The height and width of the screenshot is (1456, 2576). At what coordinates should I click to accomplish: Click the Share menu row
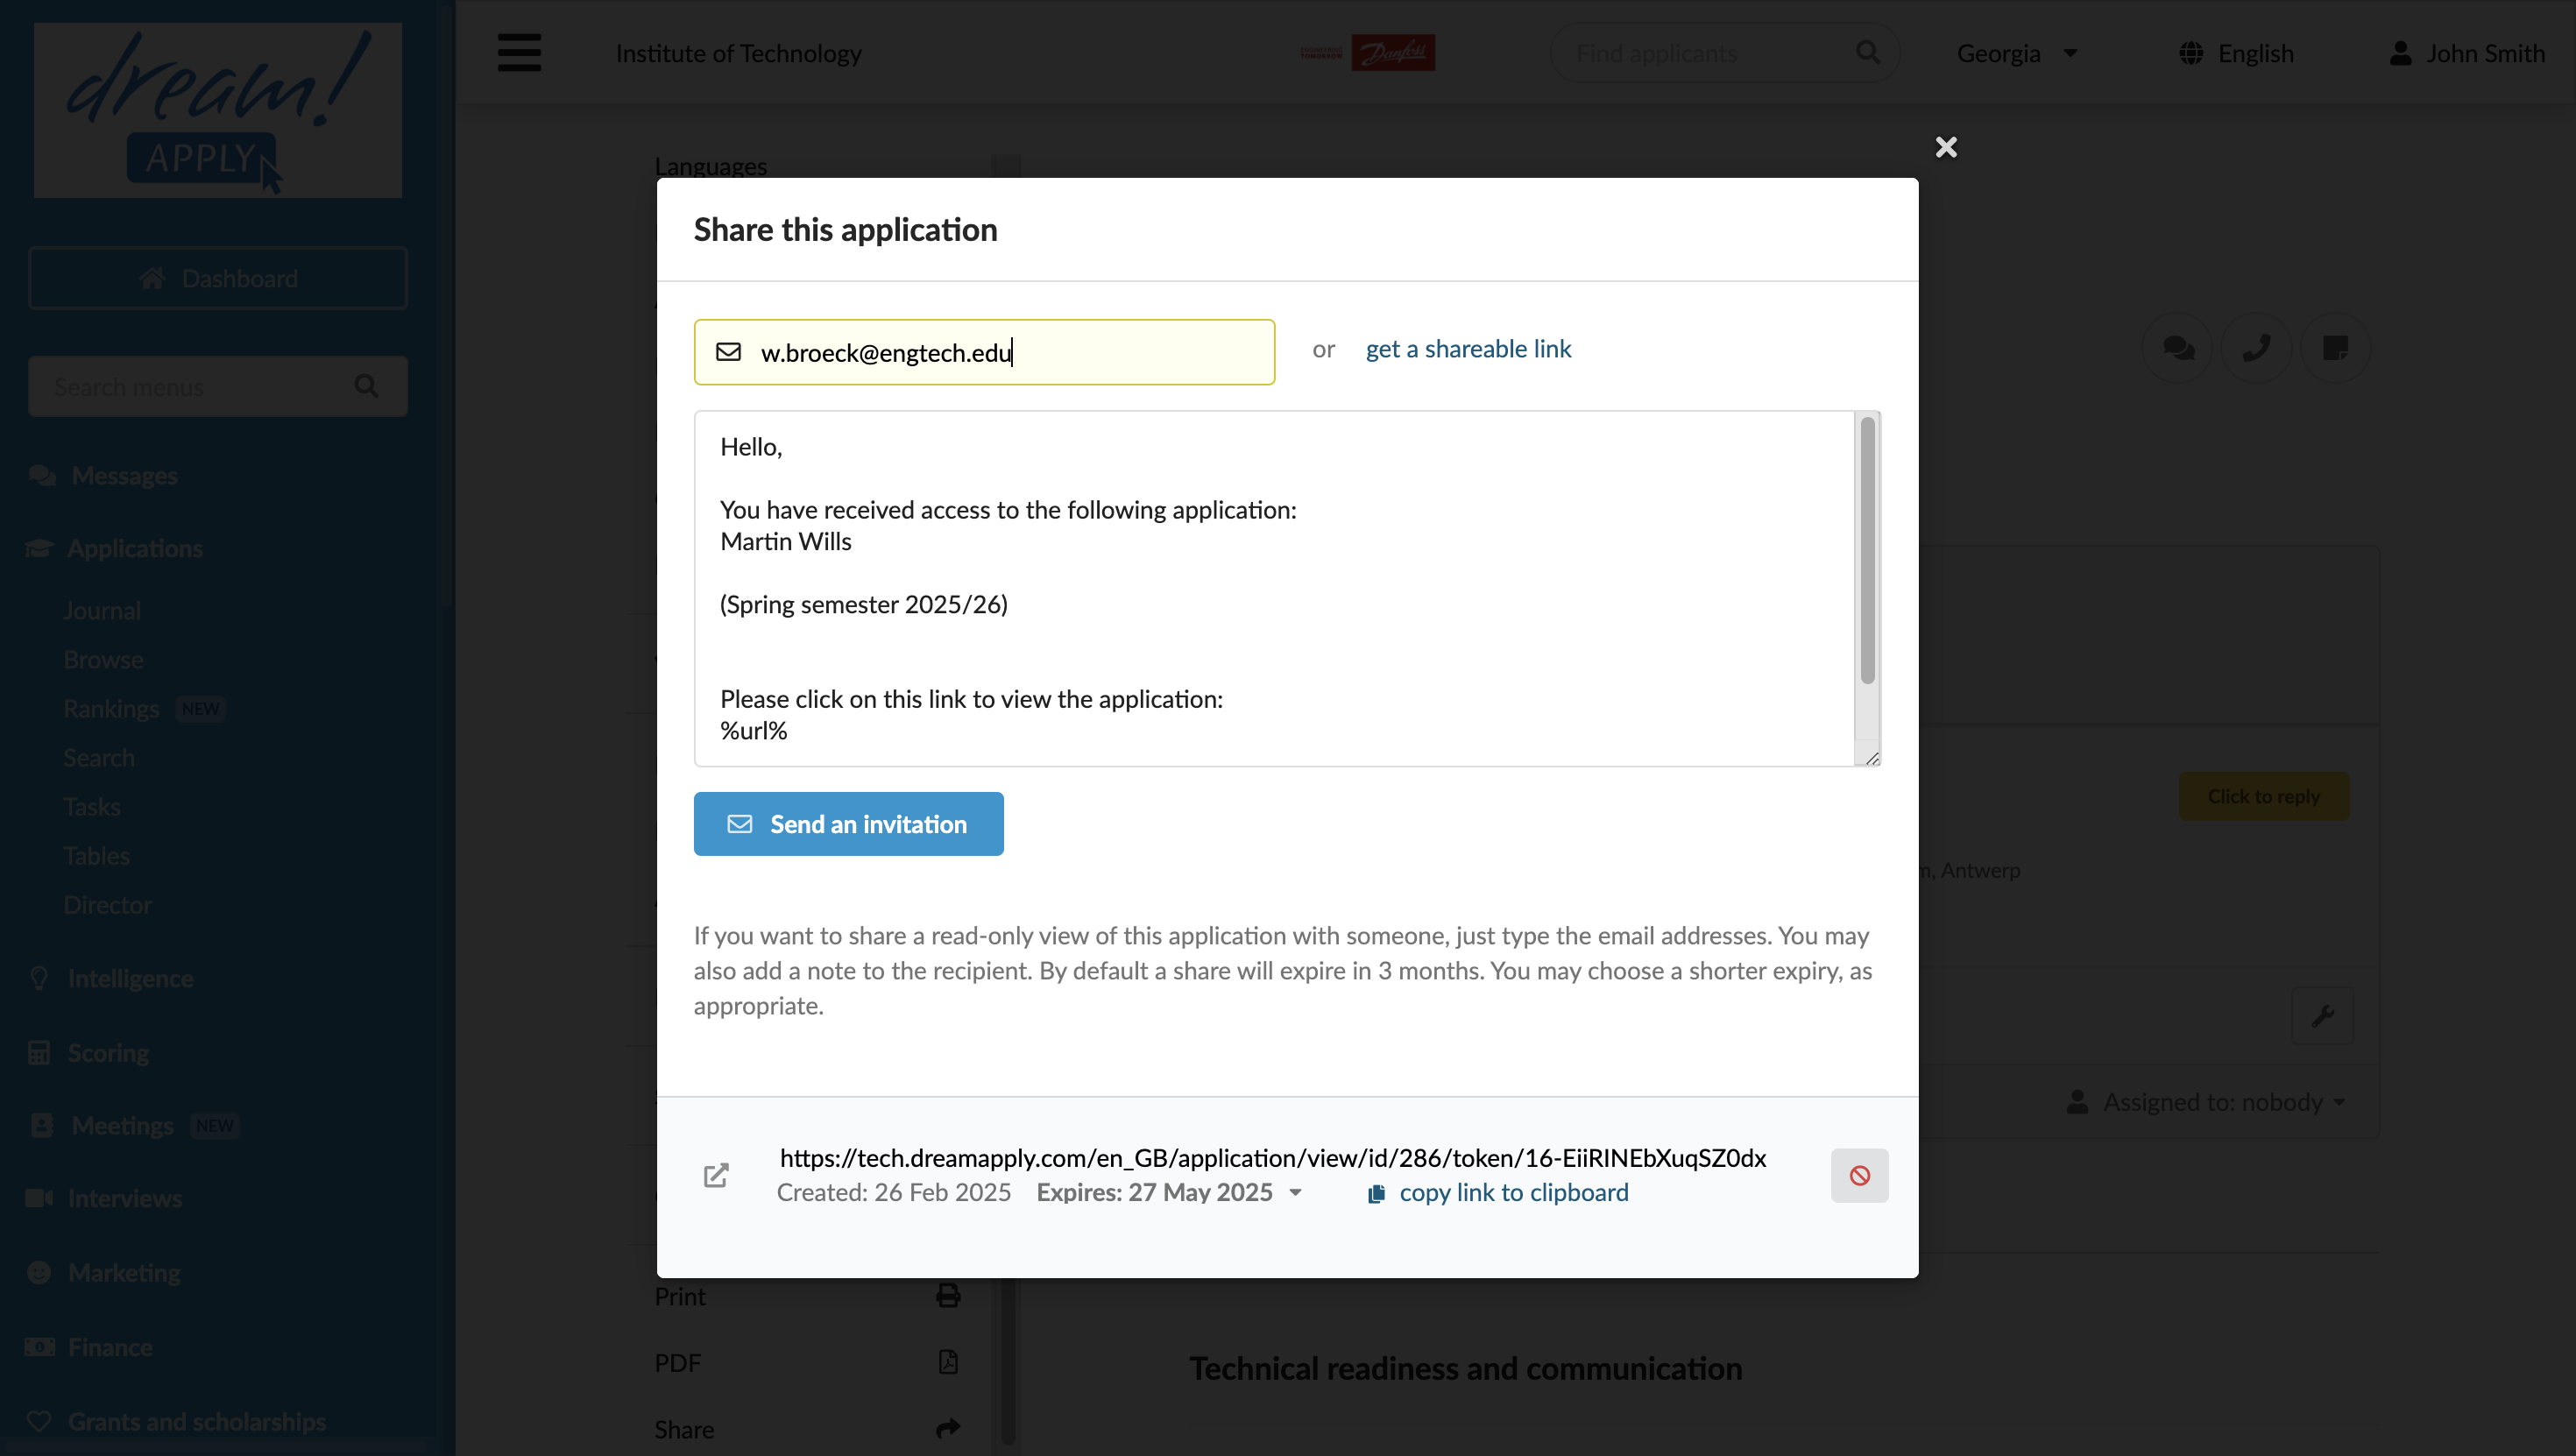(808, 1428)
